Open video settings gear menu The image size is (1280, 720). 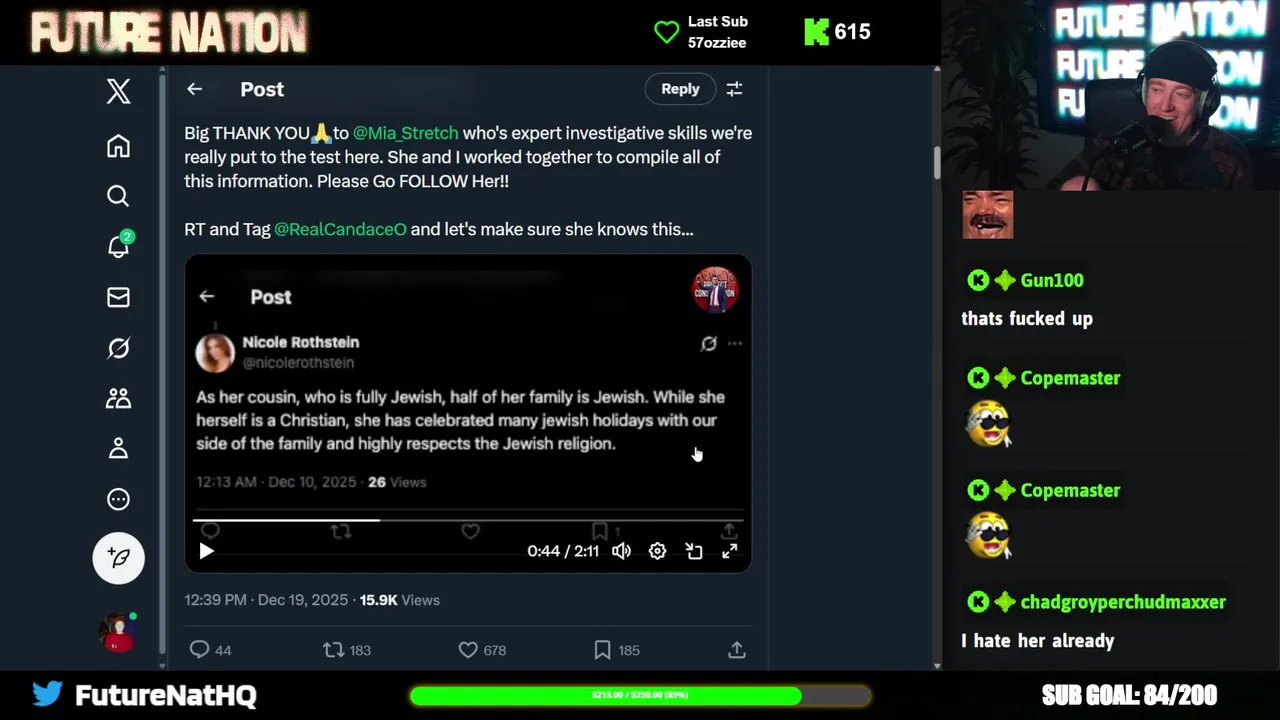click(x=657, y=551)
